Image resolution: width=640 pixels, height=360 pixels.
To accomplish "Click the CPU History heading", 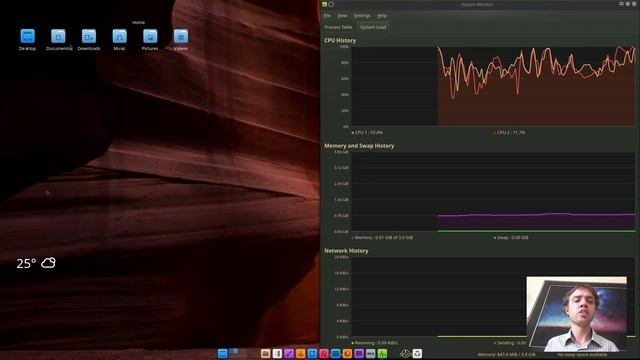I will point(340,40).
